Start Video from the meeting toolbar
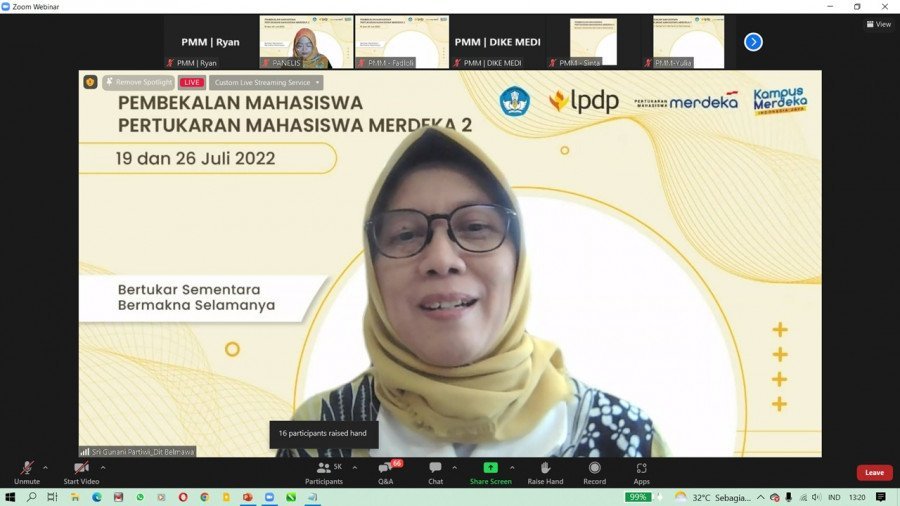900x506 pixels. pos(81,470)
